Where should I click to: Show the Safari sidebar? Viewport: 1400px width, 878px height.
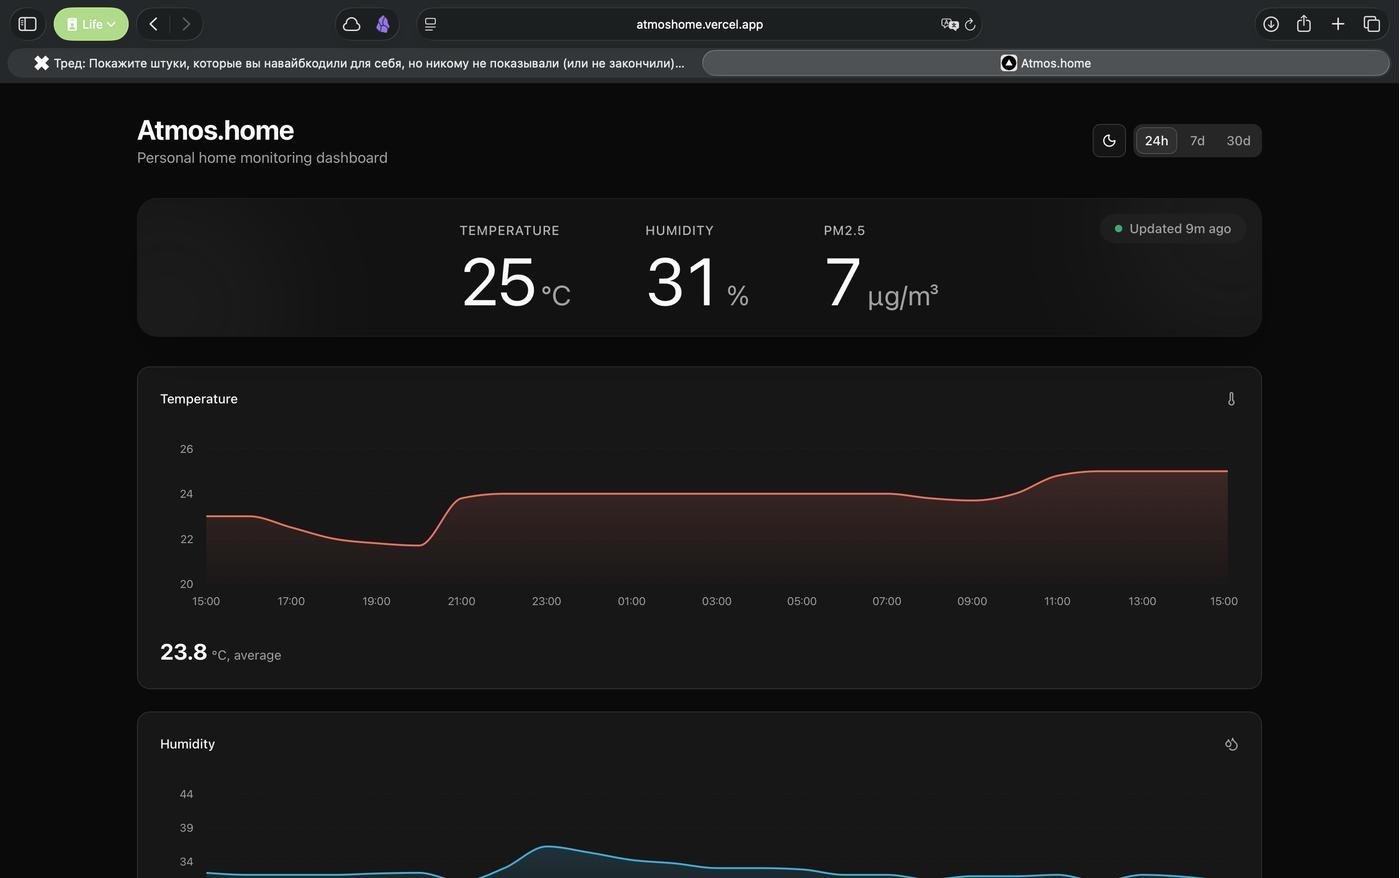tap(28, 24)
